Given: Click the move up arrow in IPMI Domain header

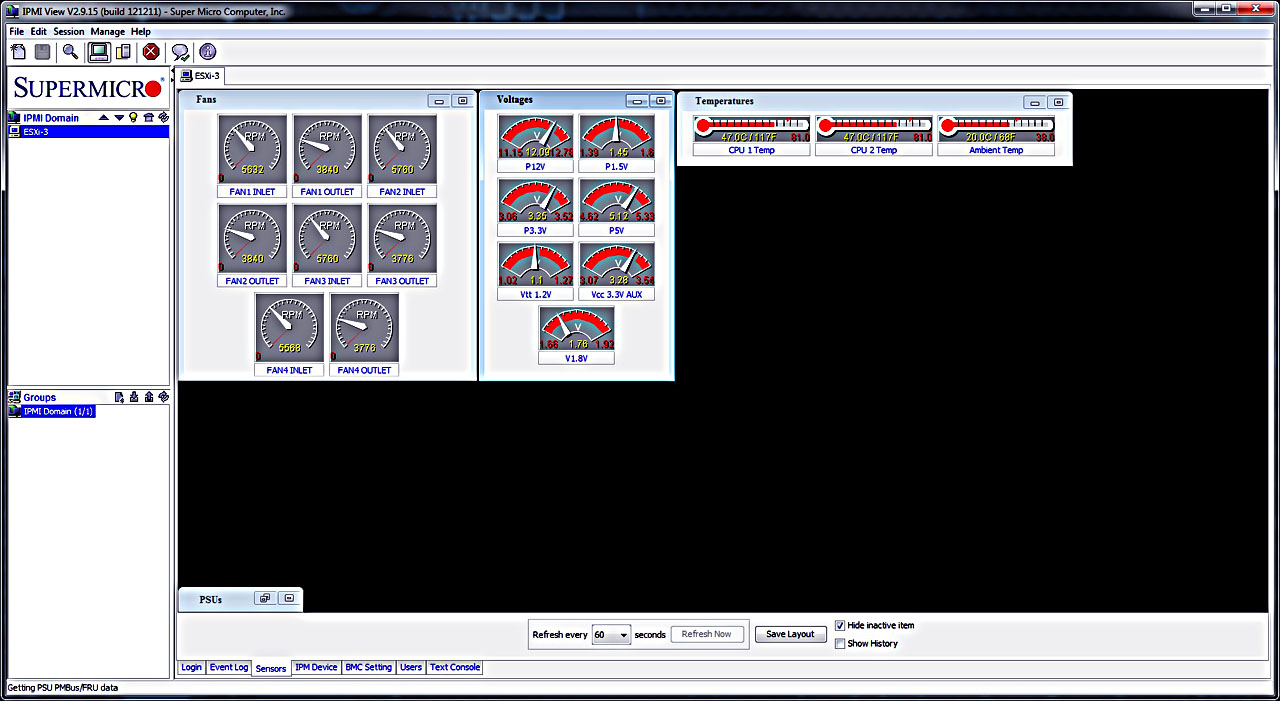Looking at the screenshot, I should click(104, 118).
